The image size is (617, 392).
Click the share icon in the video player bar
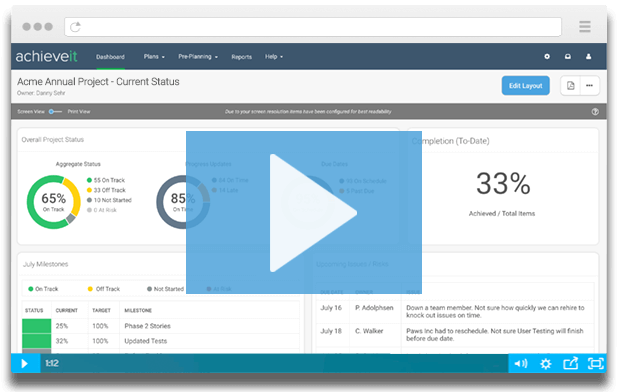pyautogui.click(x=571, y=363)
